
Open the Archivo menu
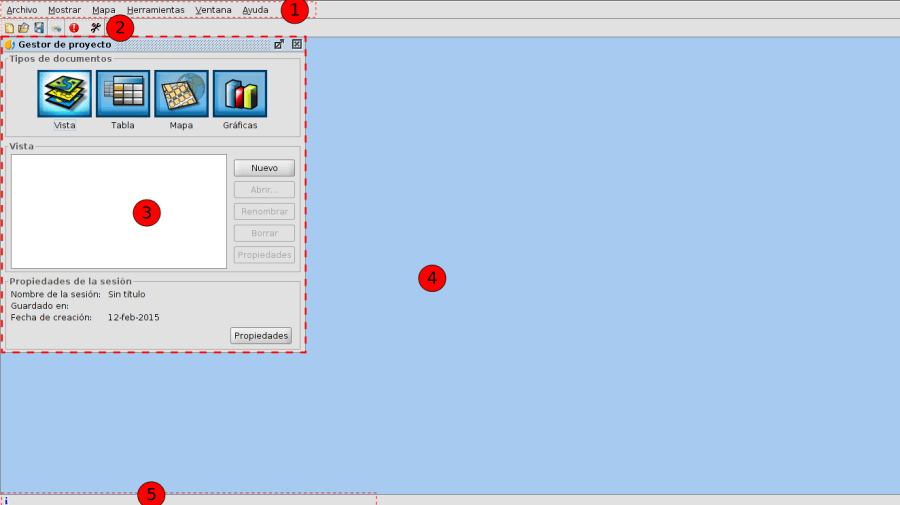tap(21, 10)
